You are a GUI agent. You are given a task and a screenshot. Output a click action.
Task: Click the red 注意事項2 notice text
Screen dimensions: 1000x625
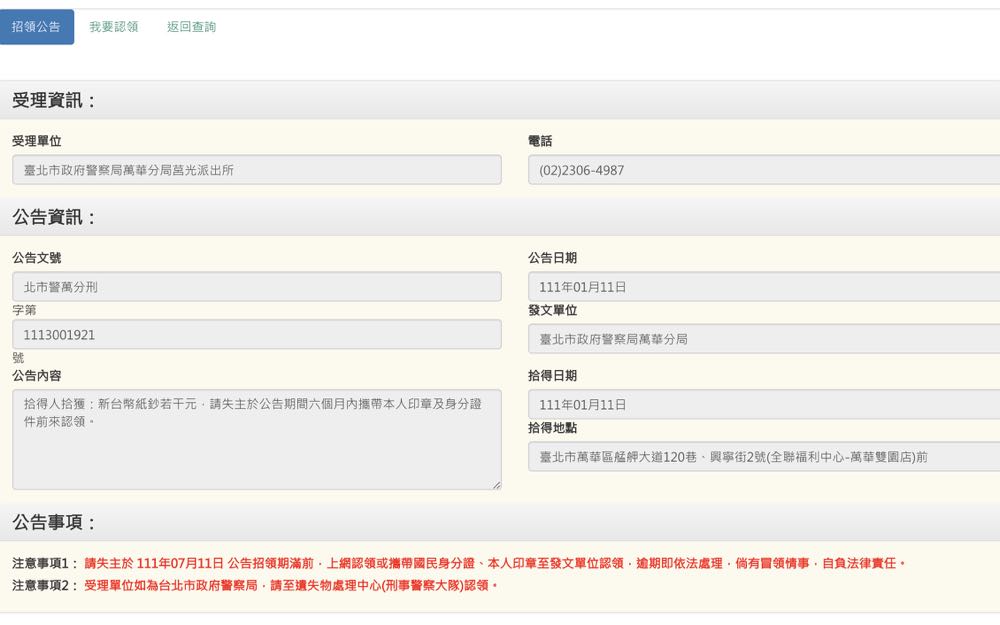click(290, 586)
